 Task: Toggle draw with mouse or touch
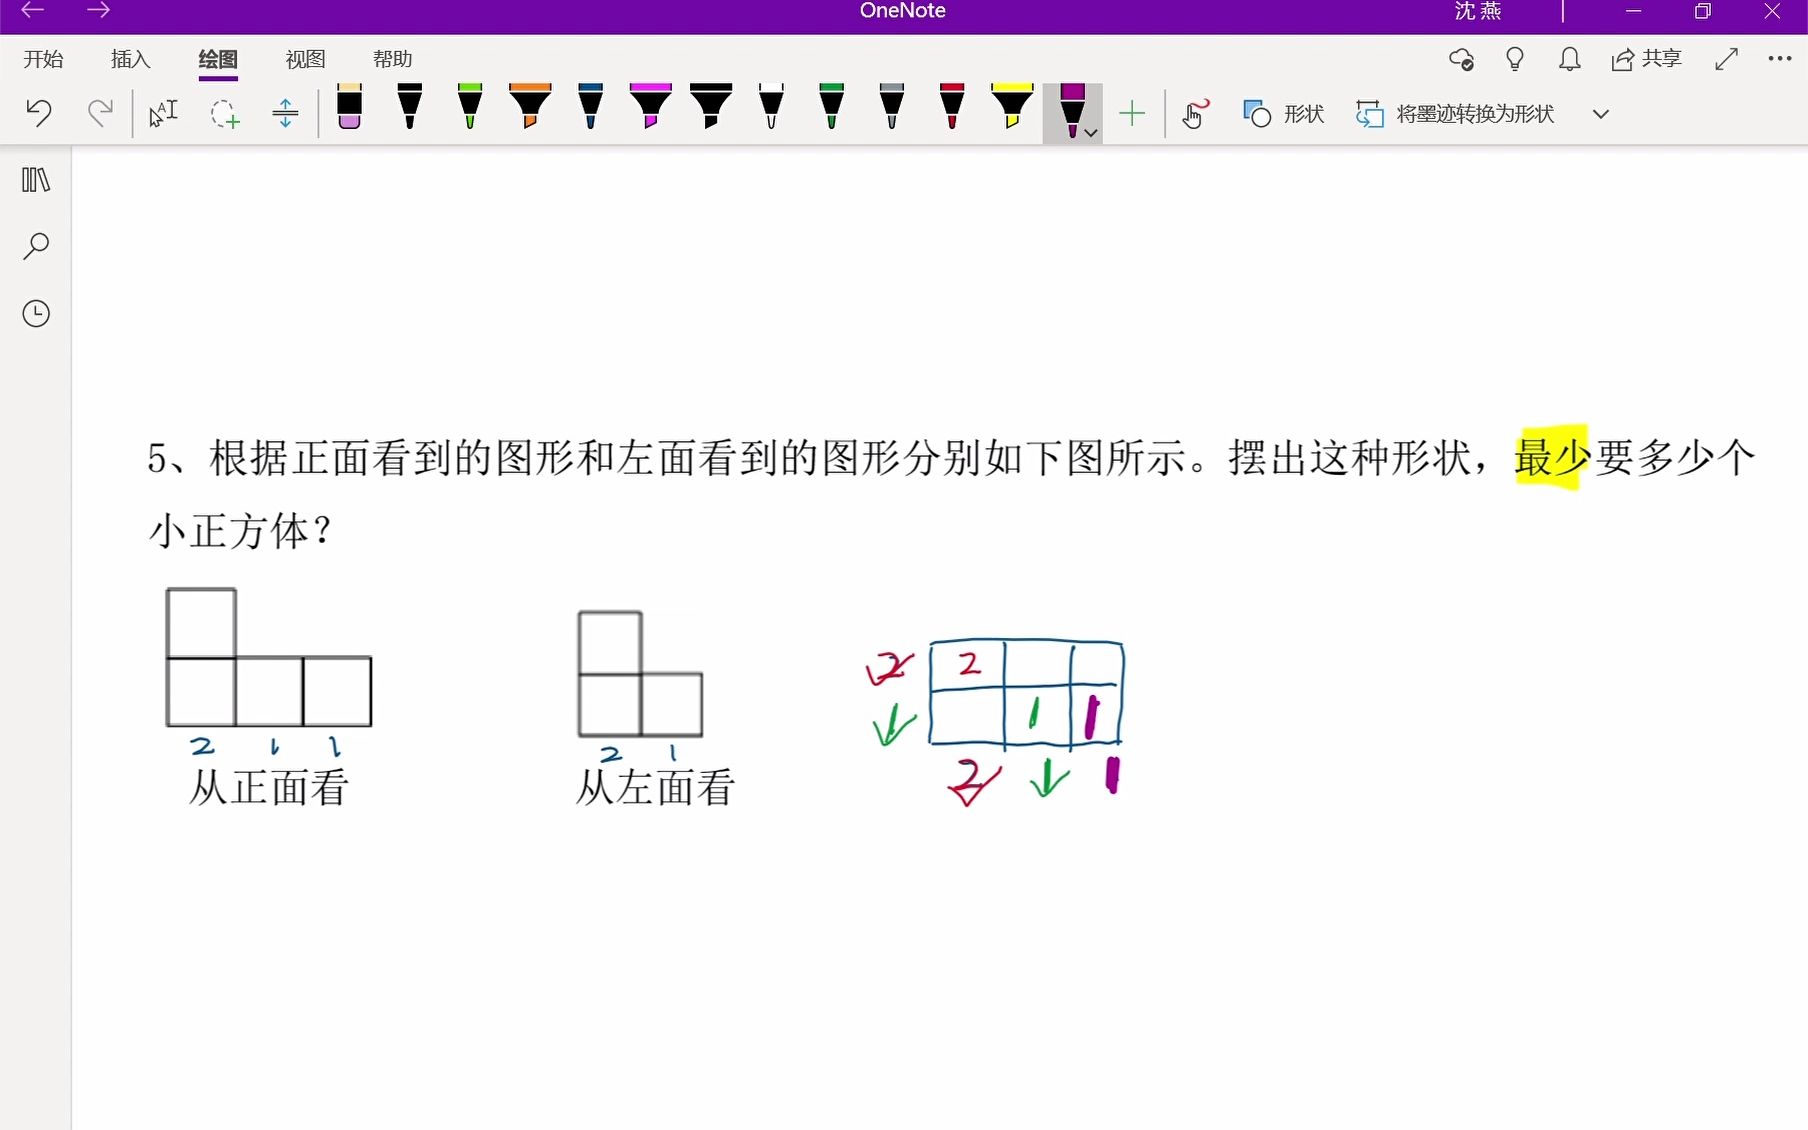(x=1195, y=113)
